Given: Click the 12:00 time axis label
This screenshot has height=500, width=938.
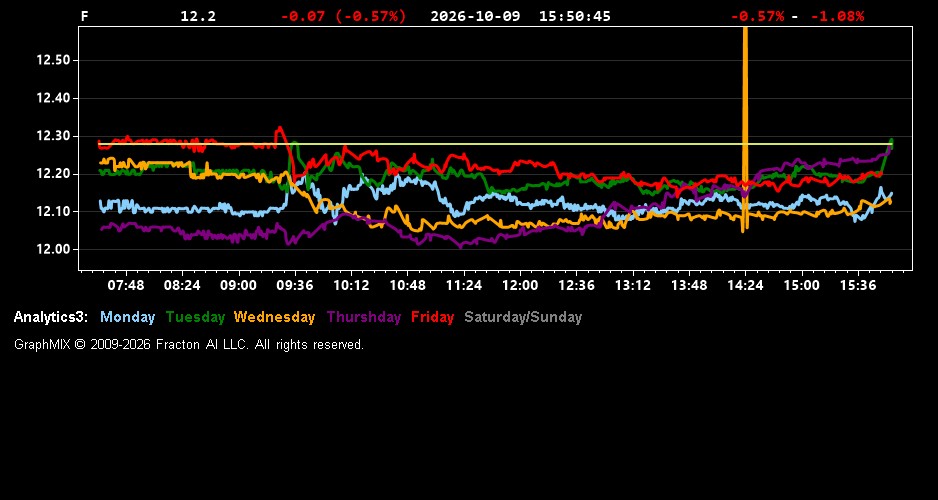Looking at the screenshot, I should [520, 286].
